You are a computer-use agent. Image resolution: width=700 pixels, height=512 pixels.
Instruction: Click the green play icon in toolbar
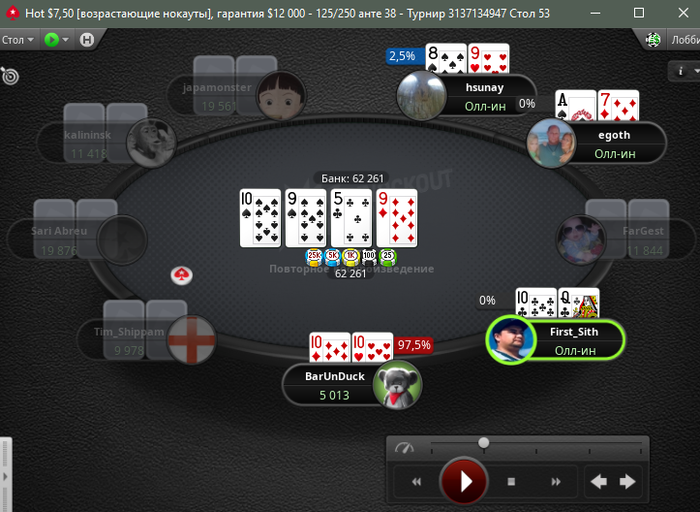tap(51, 40)
